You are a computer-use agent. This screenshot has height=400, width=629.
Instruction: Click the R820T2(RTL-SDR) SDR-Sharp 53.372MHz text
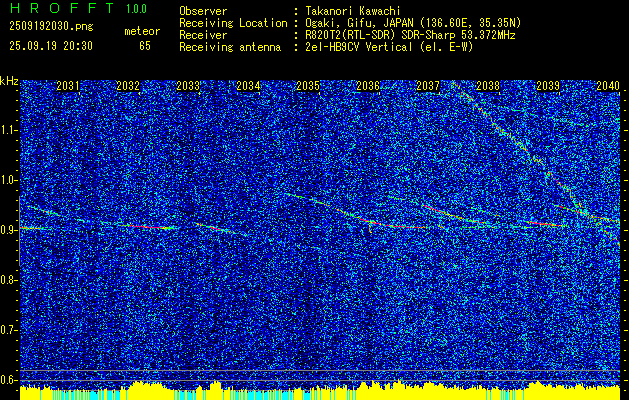pos(410,35)
